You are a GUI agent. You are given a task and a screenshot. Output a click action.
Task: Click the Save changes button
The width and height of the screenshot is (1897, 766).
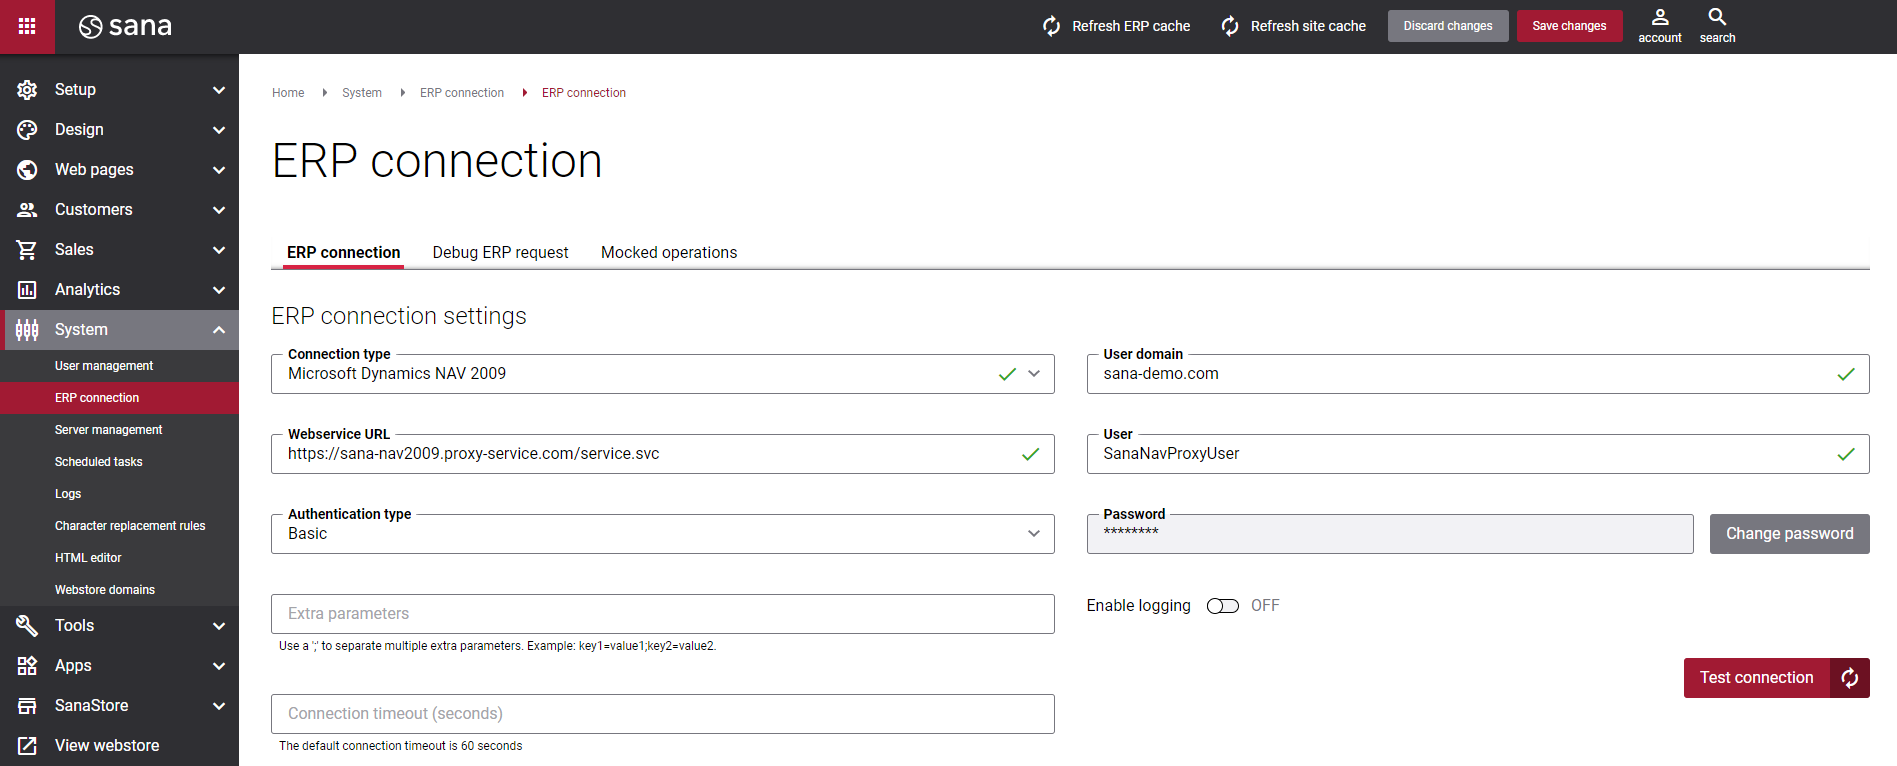[1569, 26]
